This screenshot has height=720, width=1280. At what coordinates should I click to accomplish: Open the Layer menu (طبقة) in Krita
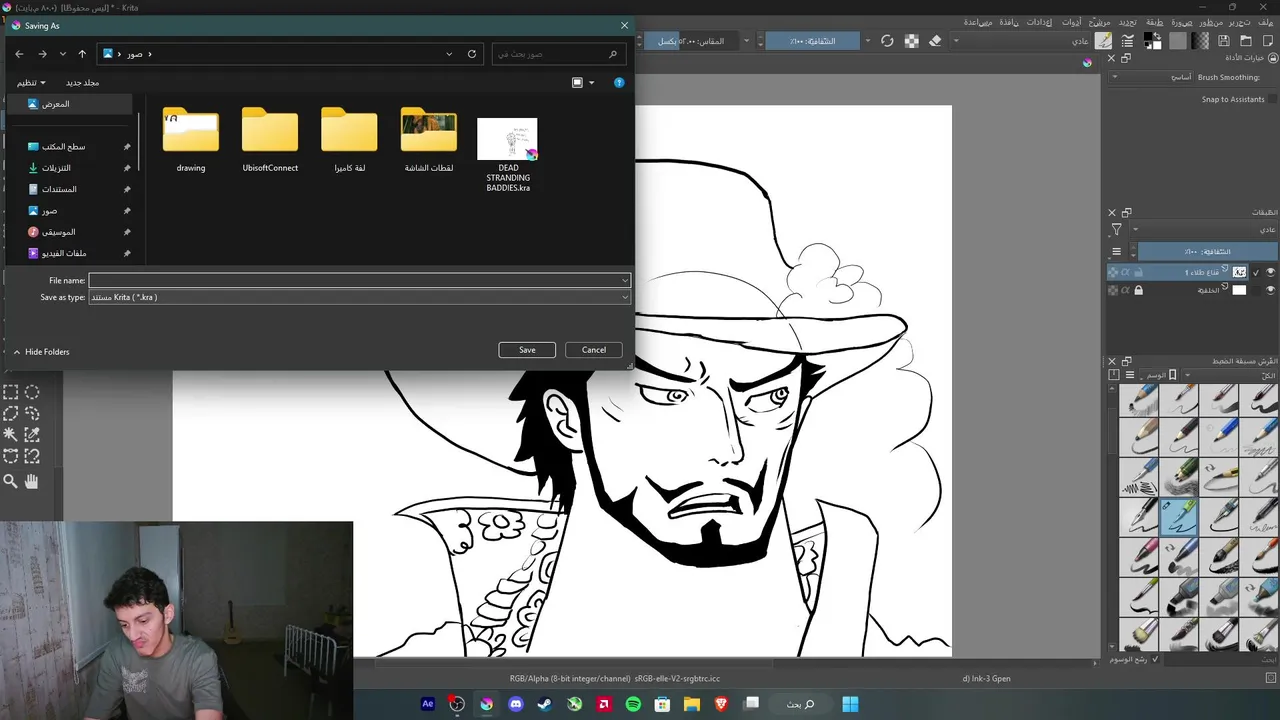(1154, 22)
